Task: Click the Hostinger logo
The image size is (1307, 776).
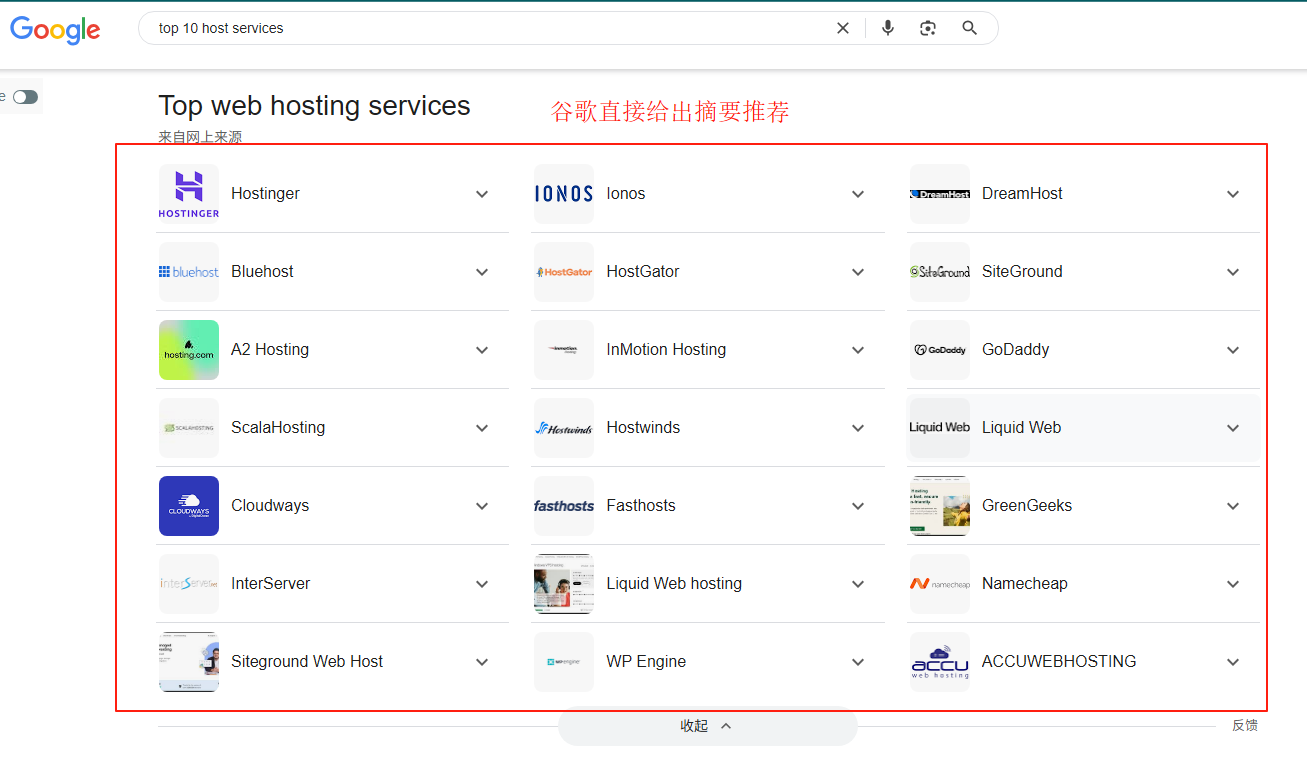Action: (x=188, y=193)
